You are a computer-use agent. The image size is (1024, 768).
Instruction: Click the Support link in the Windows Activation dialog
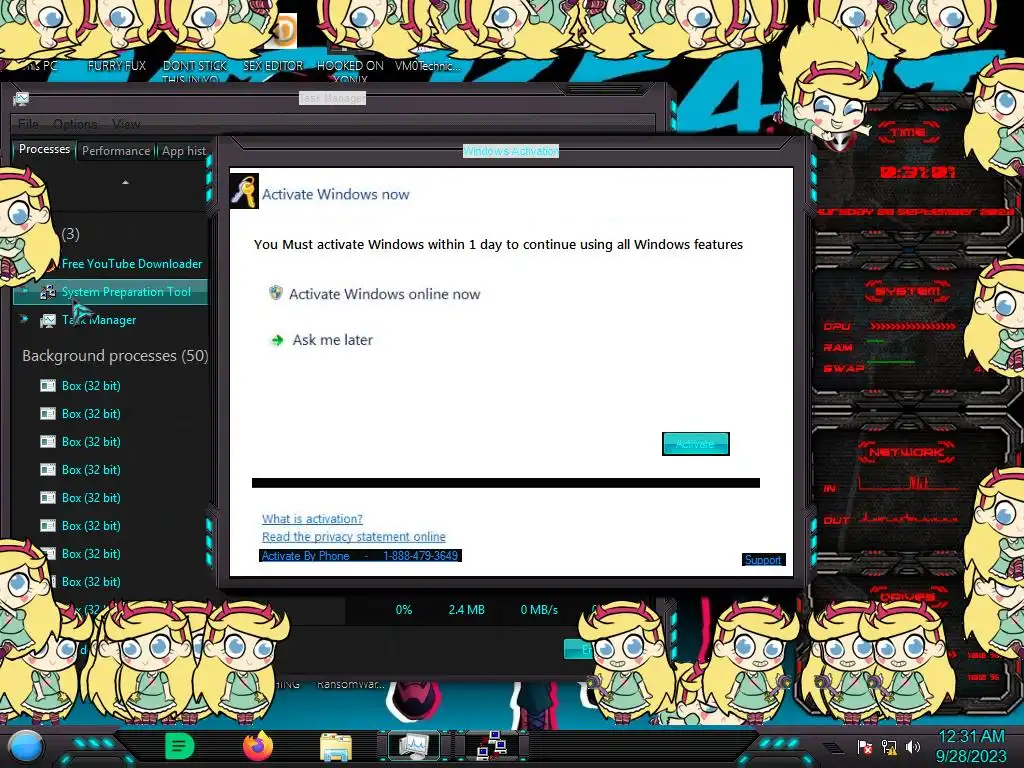click(x=763, y=560)
